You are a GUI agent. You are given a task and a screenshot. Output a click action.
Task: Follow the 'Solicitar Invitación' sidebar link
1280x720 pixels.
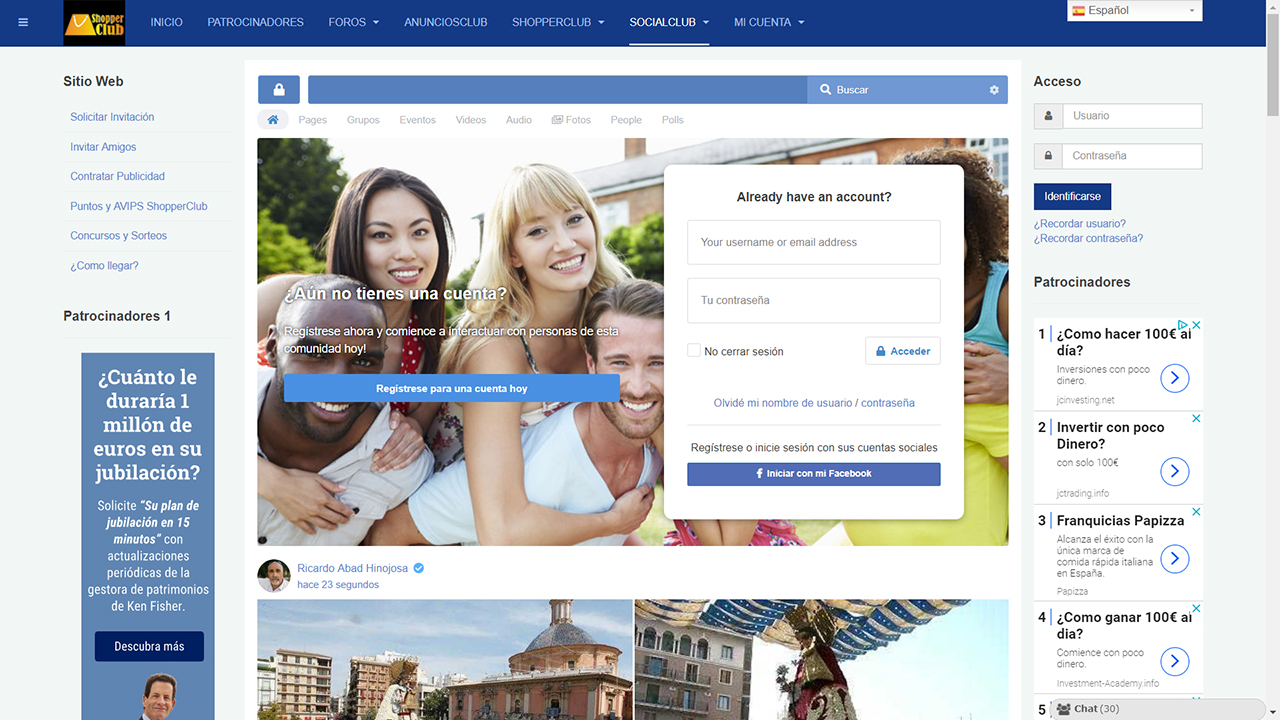[112, 117]
